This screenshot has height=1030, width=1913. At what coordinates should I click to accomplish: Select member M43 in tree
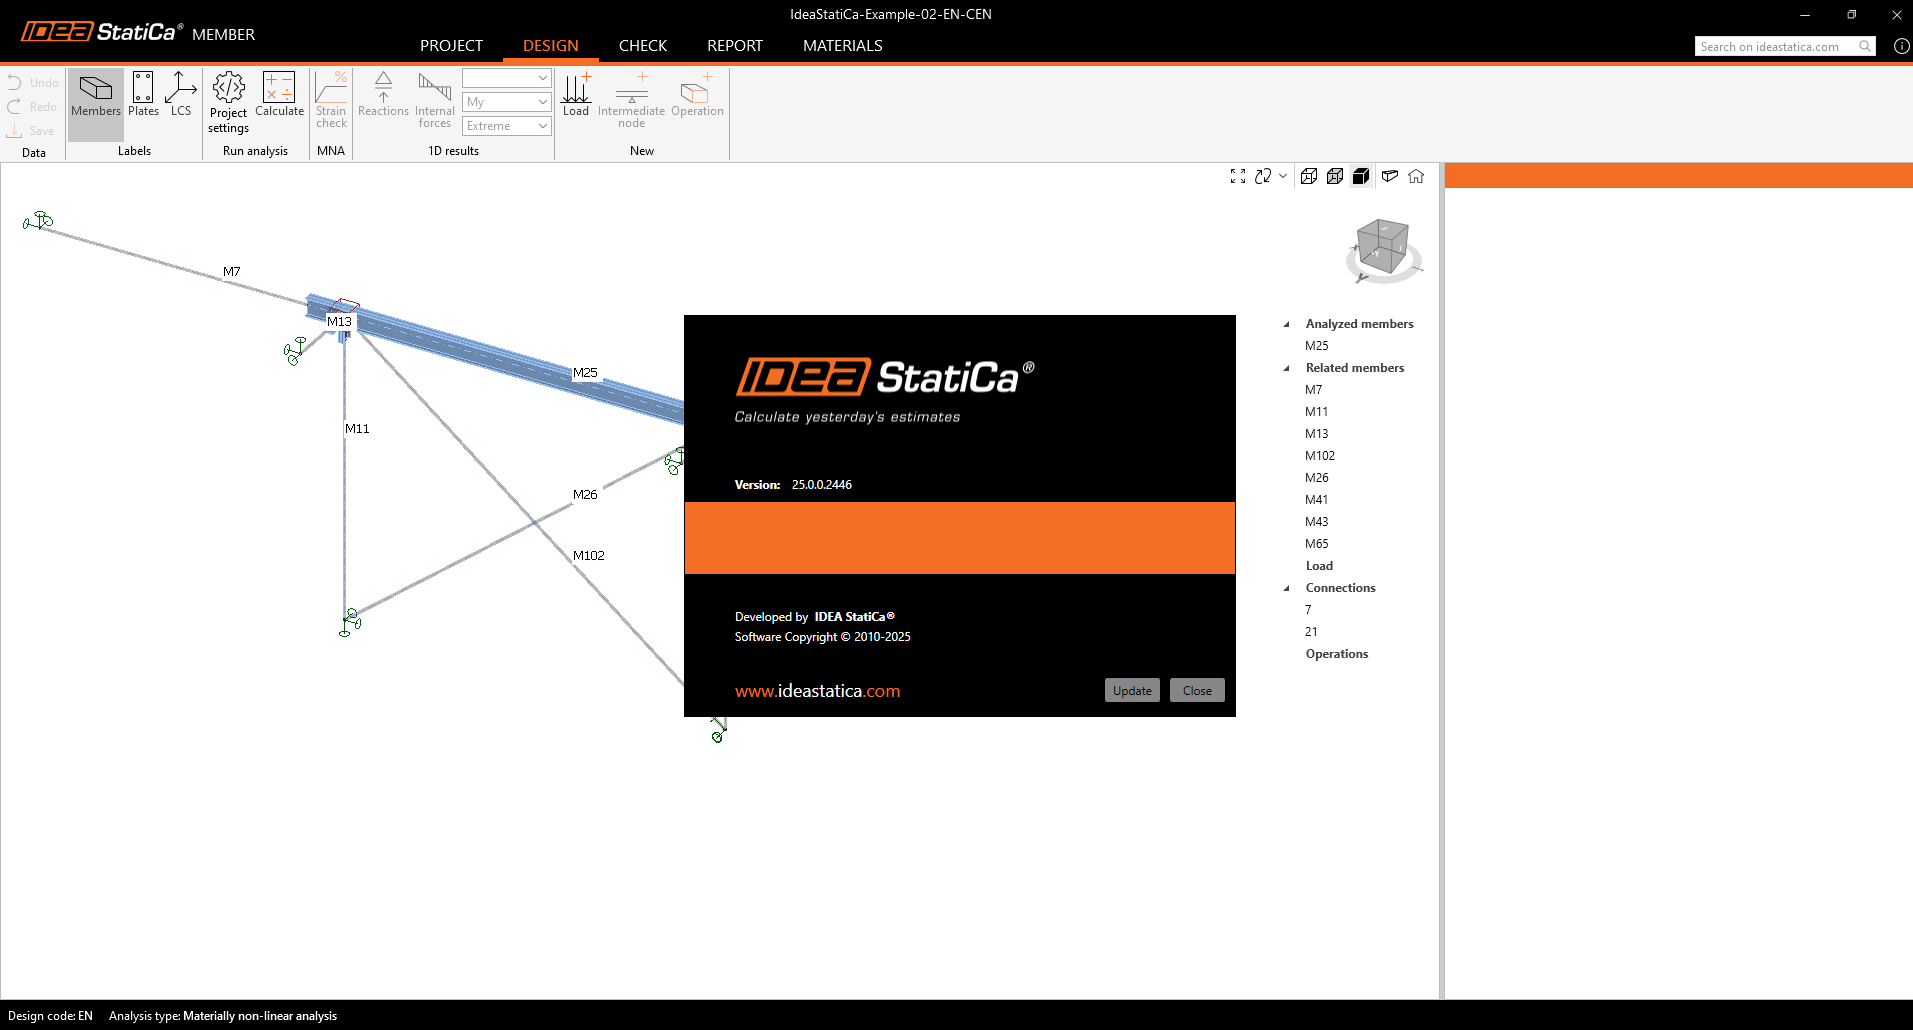1316,522
